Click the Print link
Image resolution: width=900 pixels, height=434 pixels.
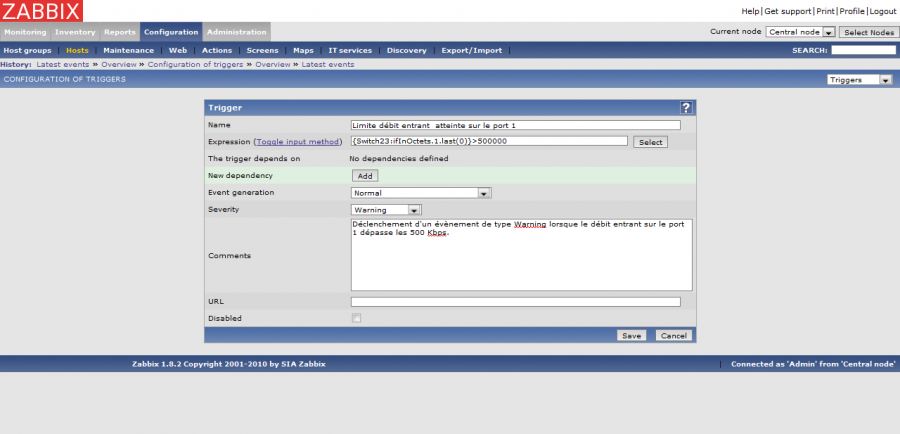(x=826, y=11)
